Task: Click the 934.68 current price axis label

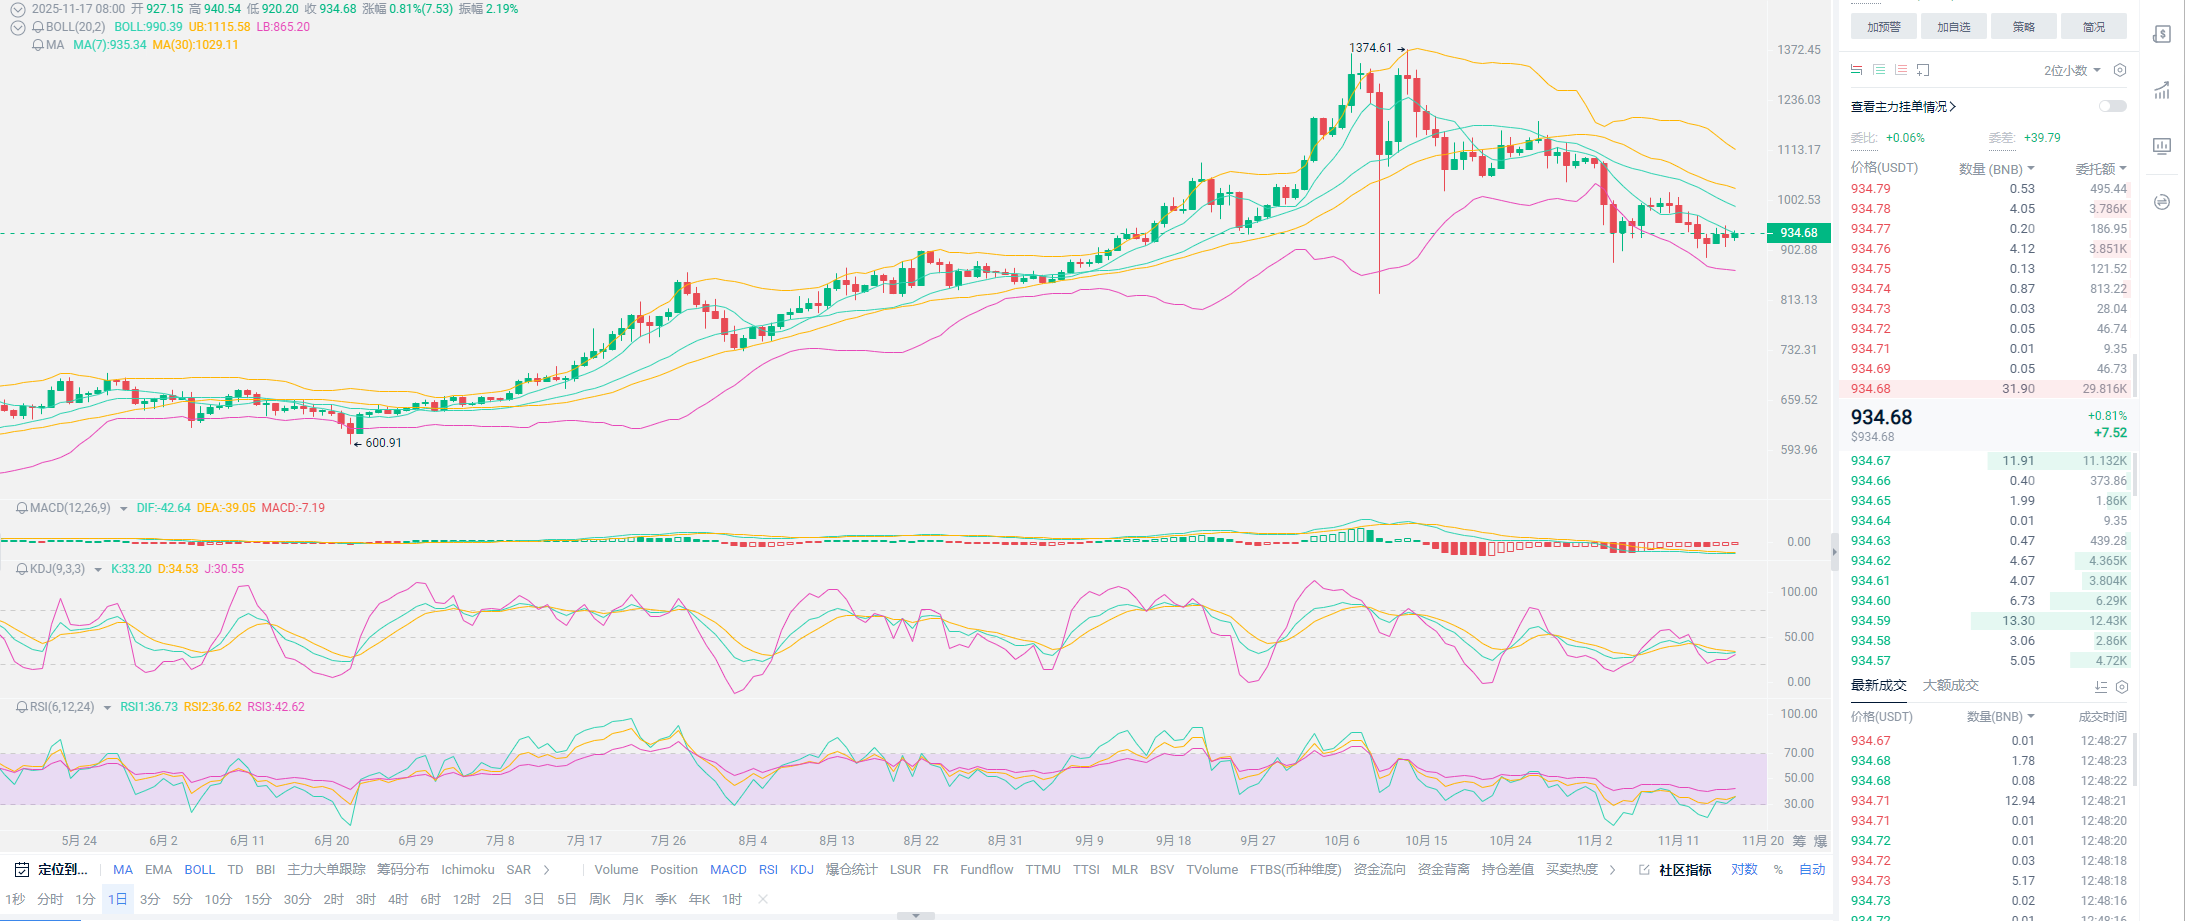Action: pyautogui.click(x=1798, y=233)
